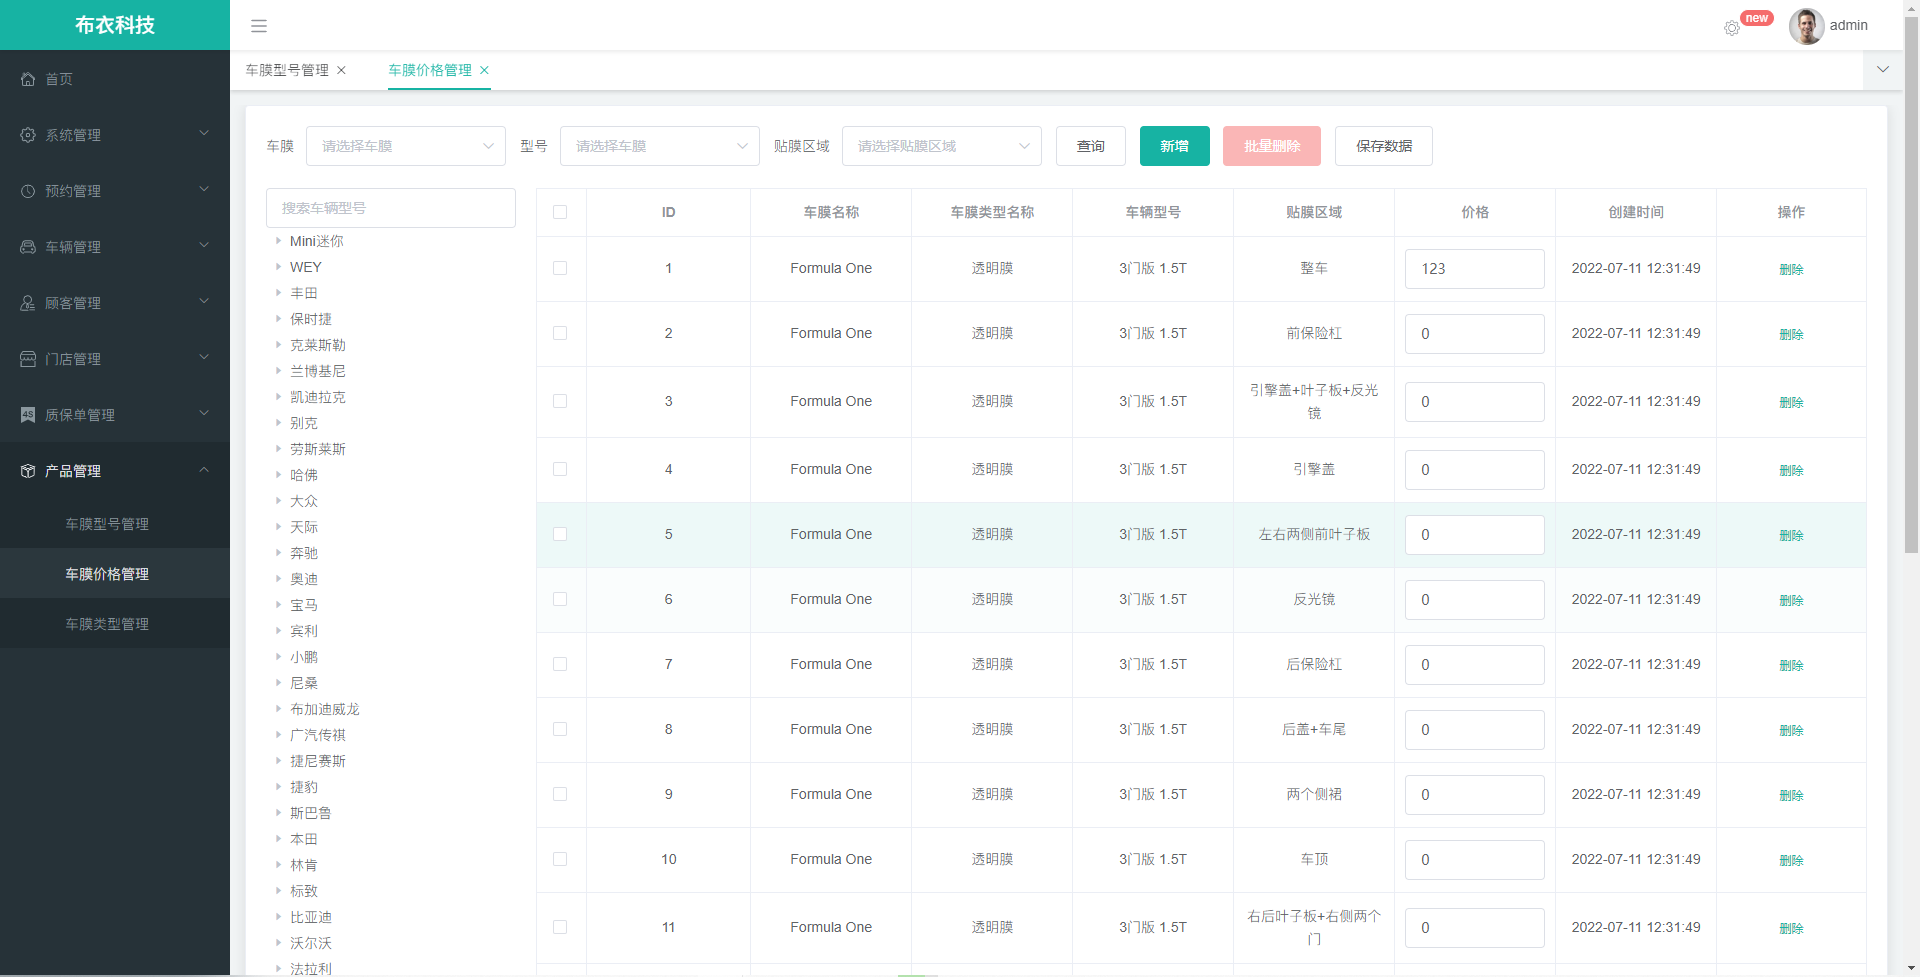Open the 车膜 select dropdown
Image resolution: width=1920 pixels, height=977 pixels.
tap(406, 146)
